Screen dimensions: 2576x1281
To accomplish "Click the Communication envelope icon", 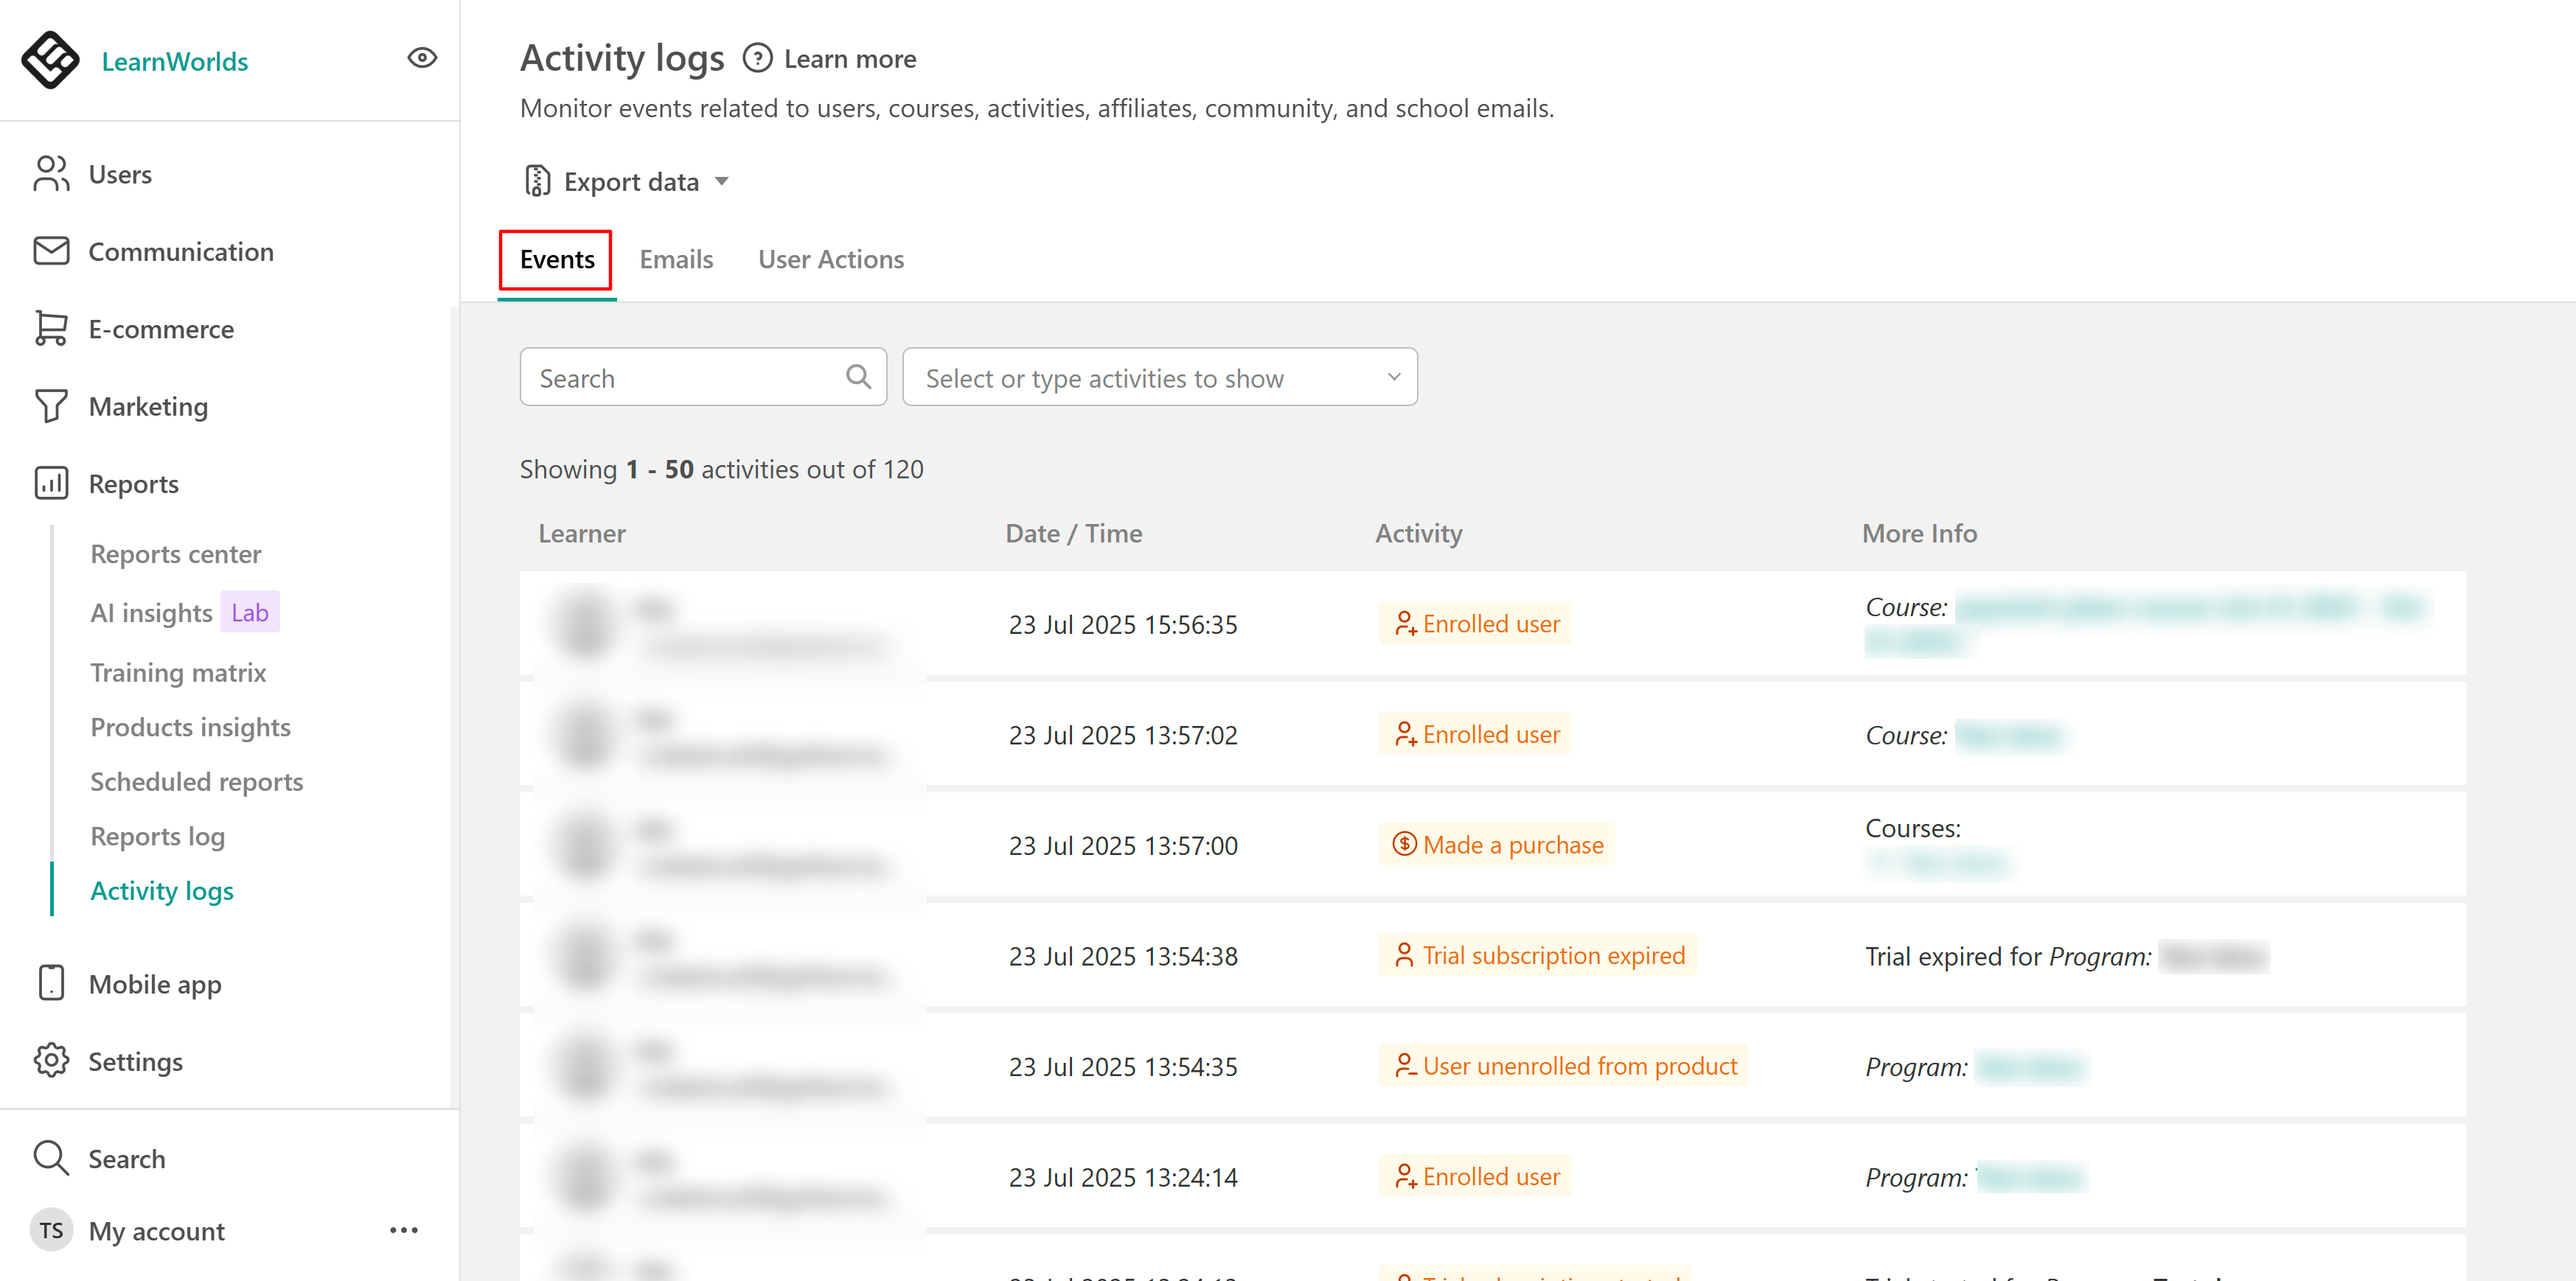I will [51, 251].
